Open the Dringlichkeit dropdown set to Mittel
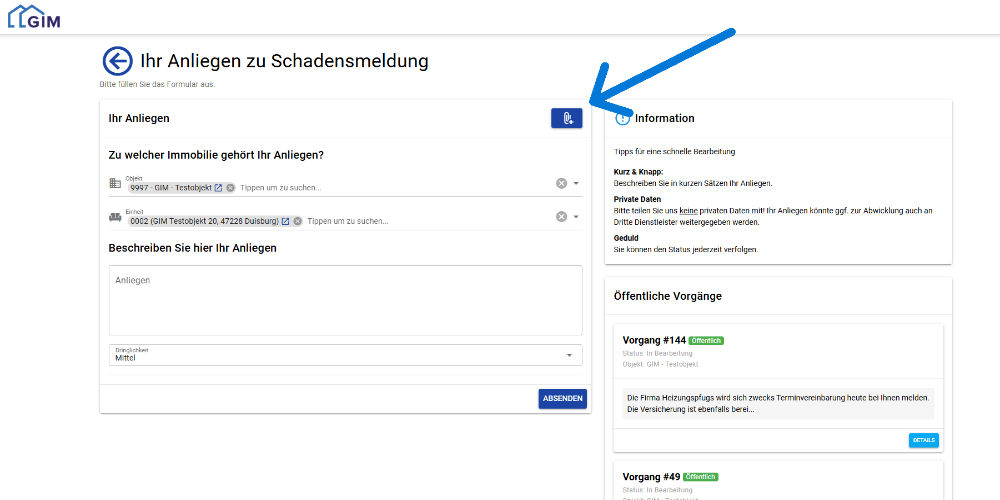 tap(345, 355)
